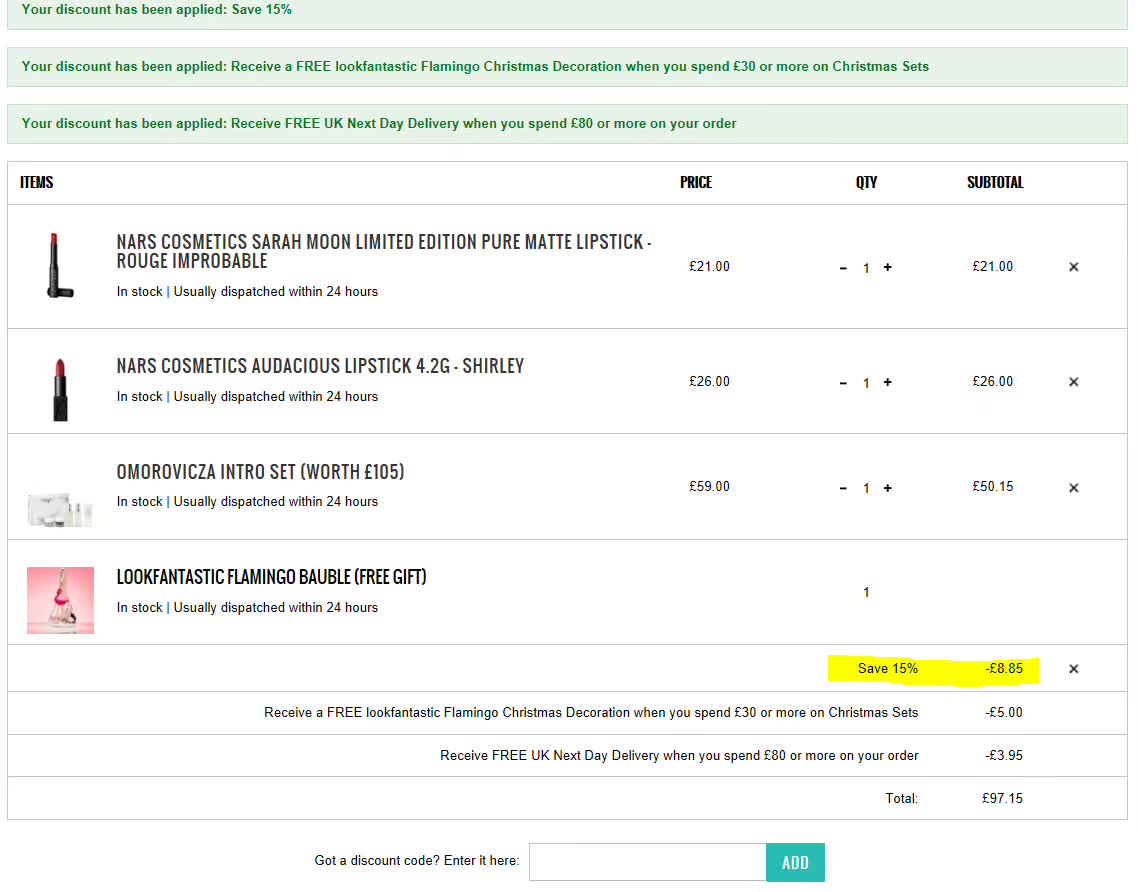
Task: Open the Lookfantastic Flamingo Bauble link
Action: point(271,577)
